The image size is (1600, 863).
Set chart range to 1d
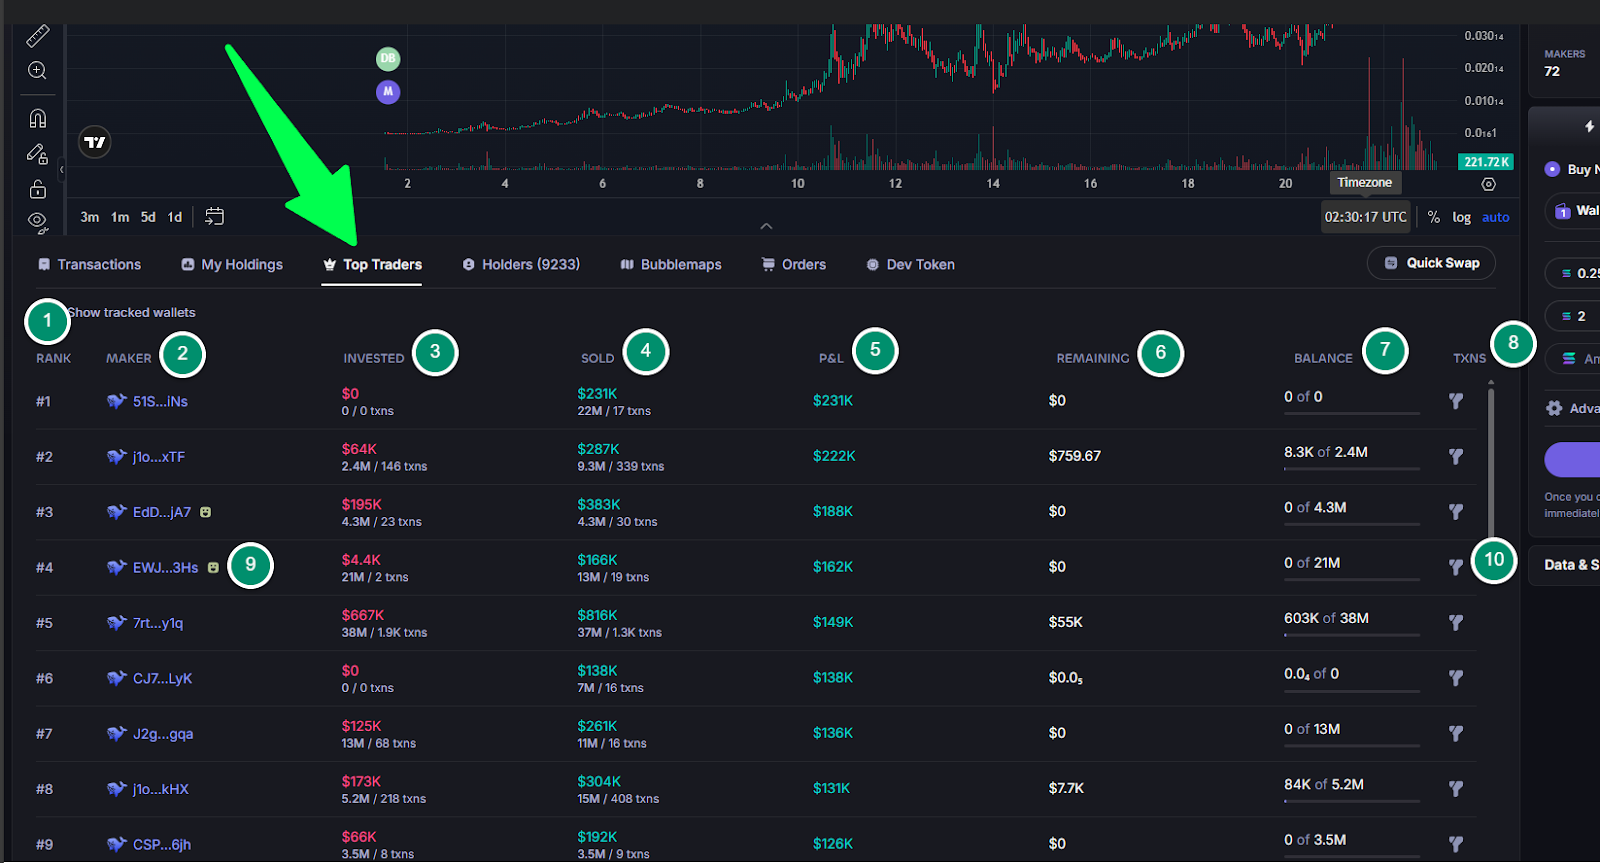click(175, 217)
